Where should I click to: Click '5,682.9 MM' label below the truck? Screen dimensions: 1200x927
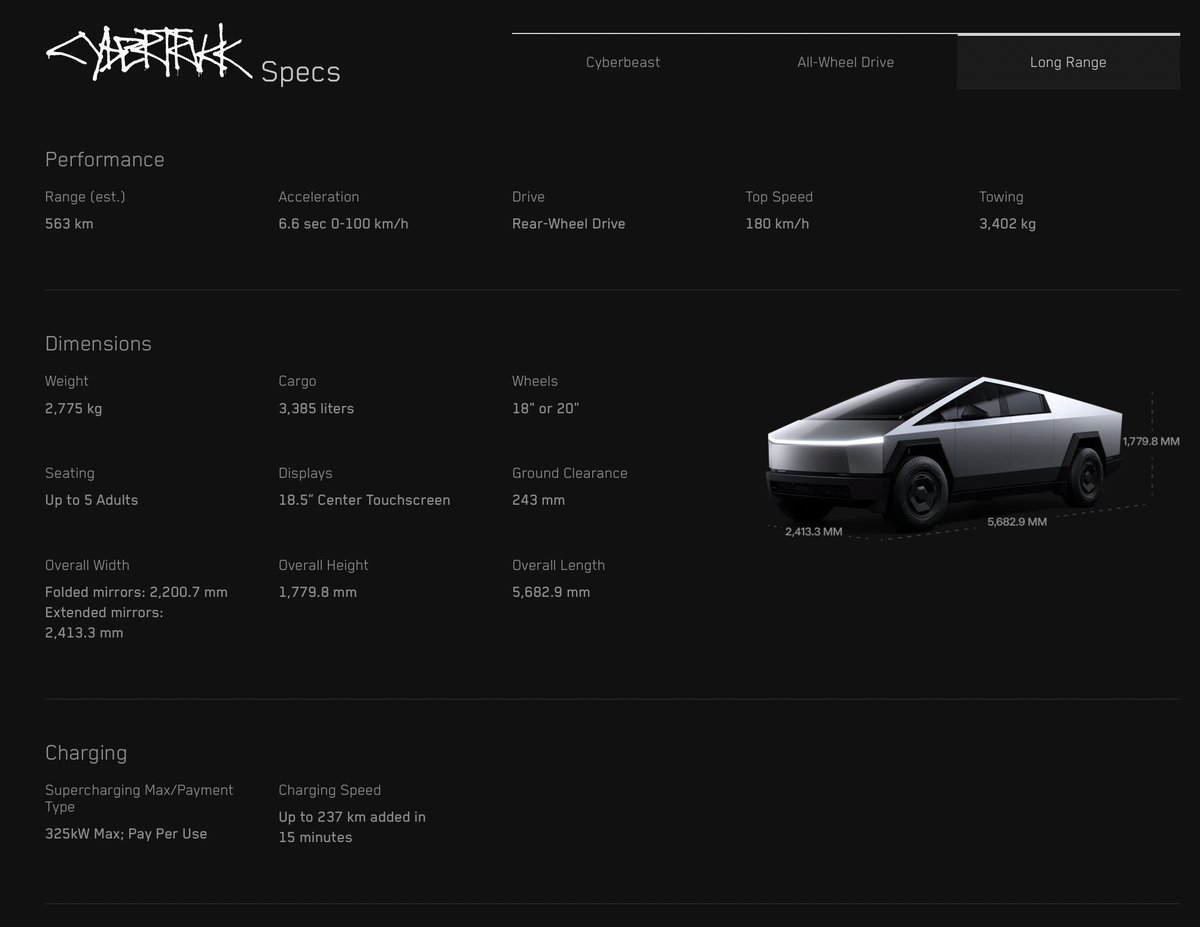(x=1017, y=522)
